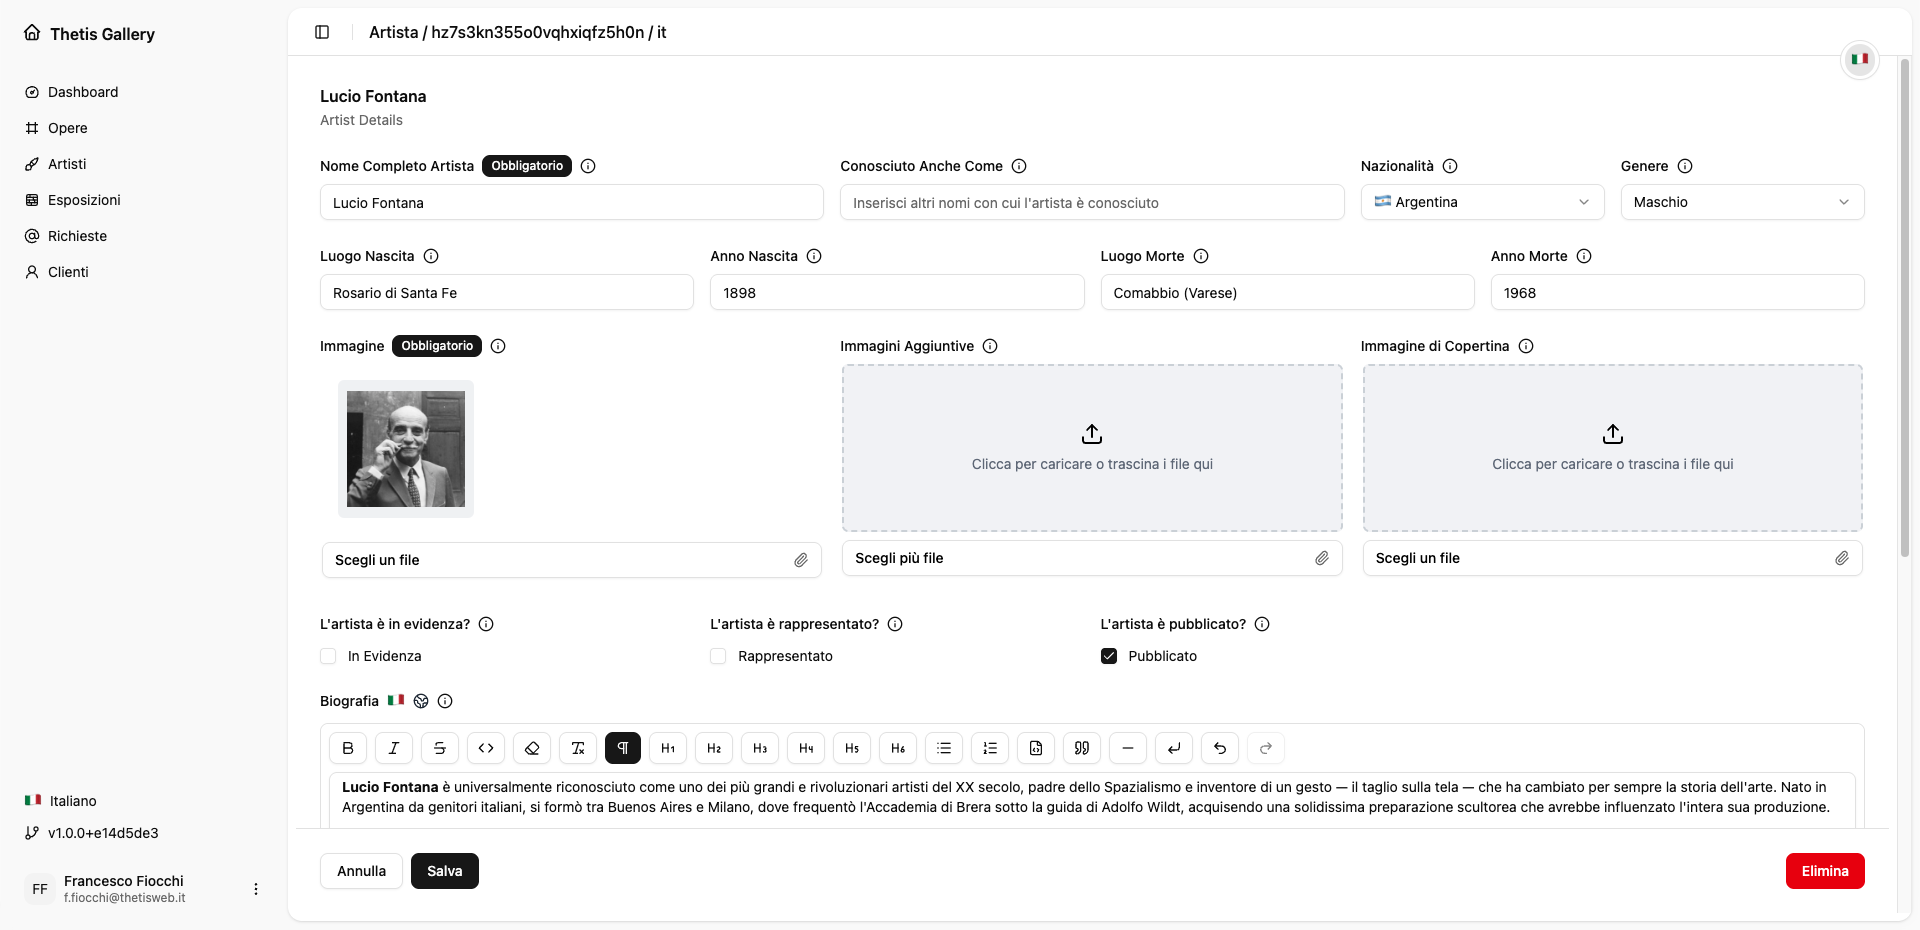The image size is (1920, 930).
Task: Click the Lucio Fontana portrait thumbnail
Action: click(x=406, y=449)
